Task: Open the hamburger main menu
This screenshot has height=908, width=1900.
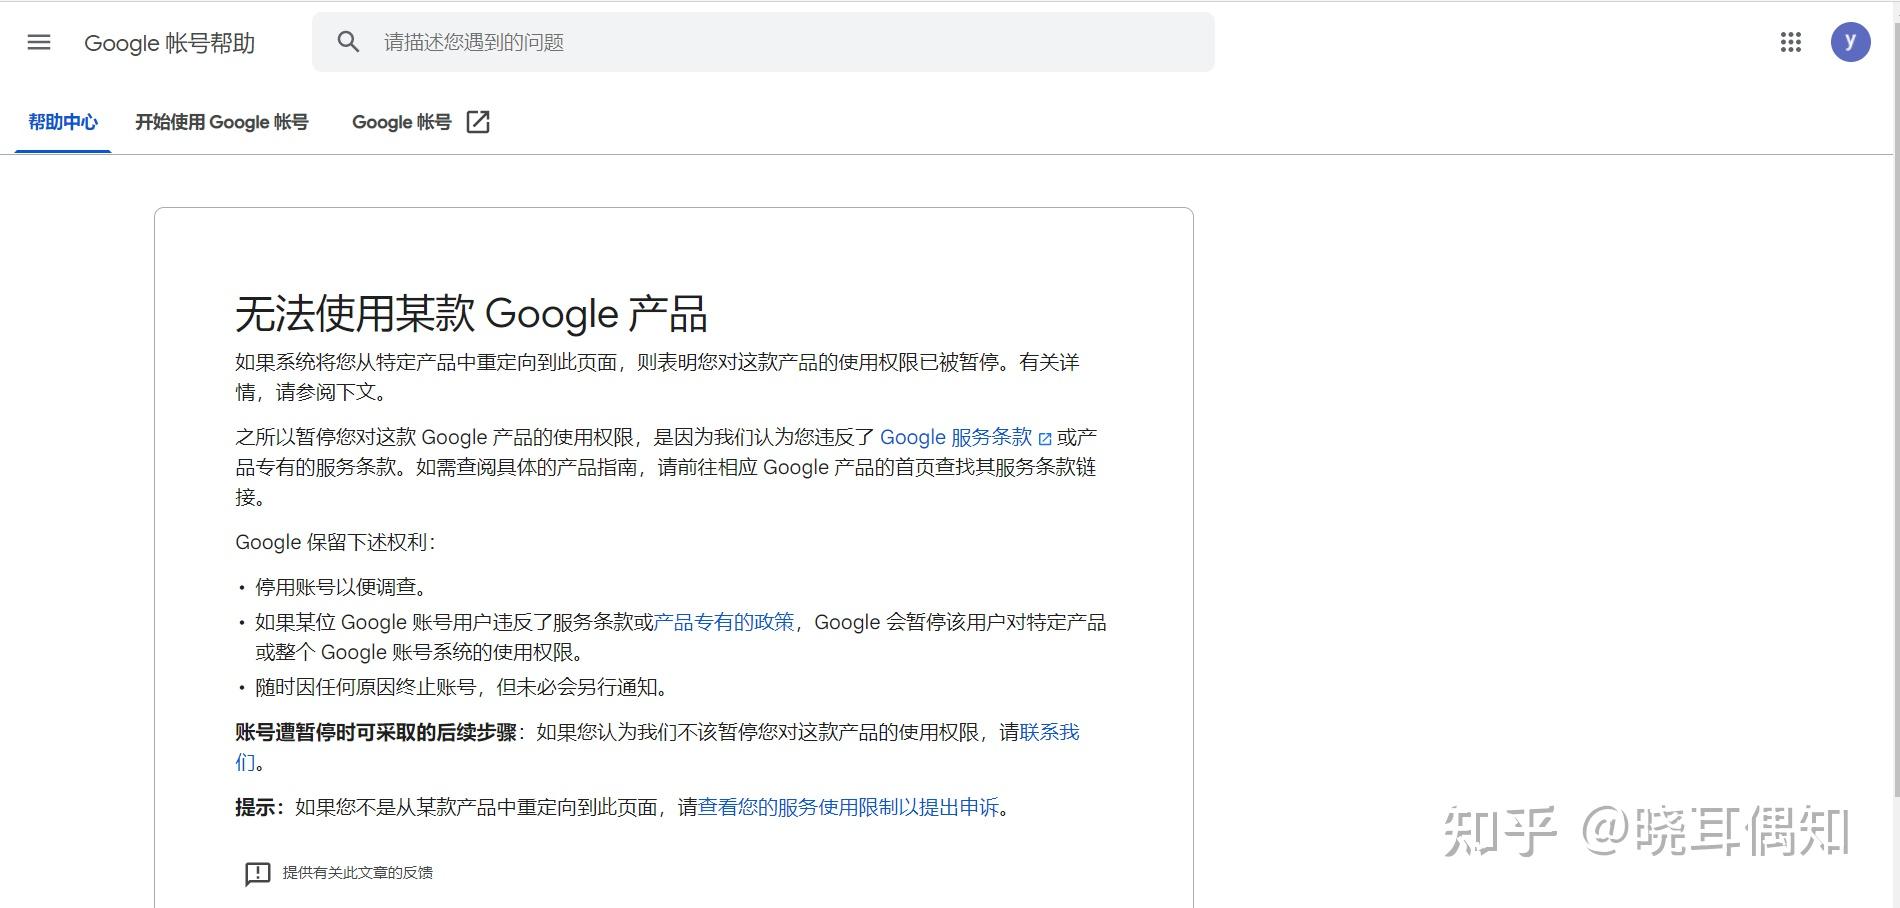Action: click(x=39, y=42)
